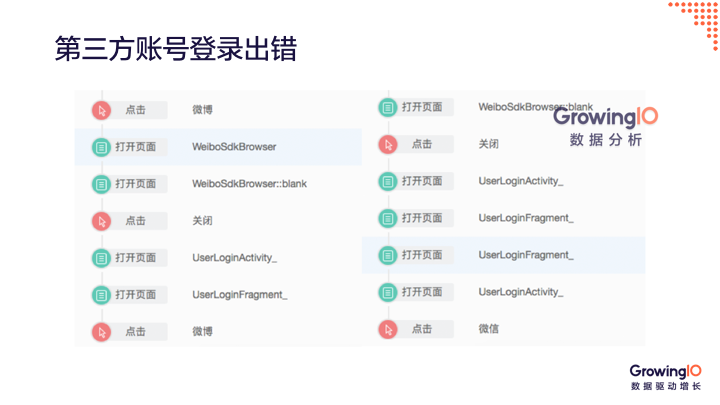The image size is (720, 405).
Task: Select WeiboSdkBrowser::blank text in the left list
Action: [250, 184]
